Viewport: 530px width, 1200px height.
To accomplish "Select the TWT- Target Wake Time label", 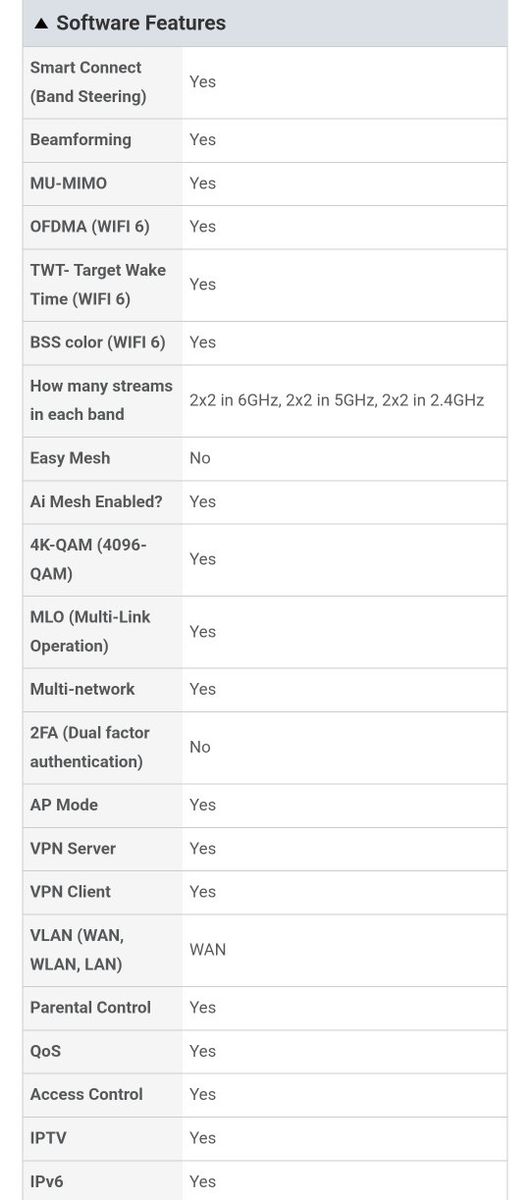I will (x=98, y=285).
